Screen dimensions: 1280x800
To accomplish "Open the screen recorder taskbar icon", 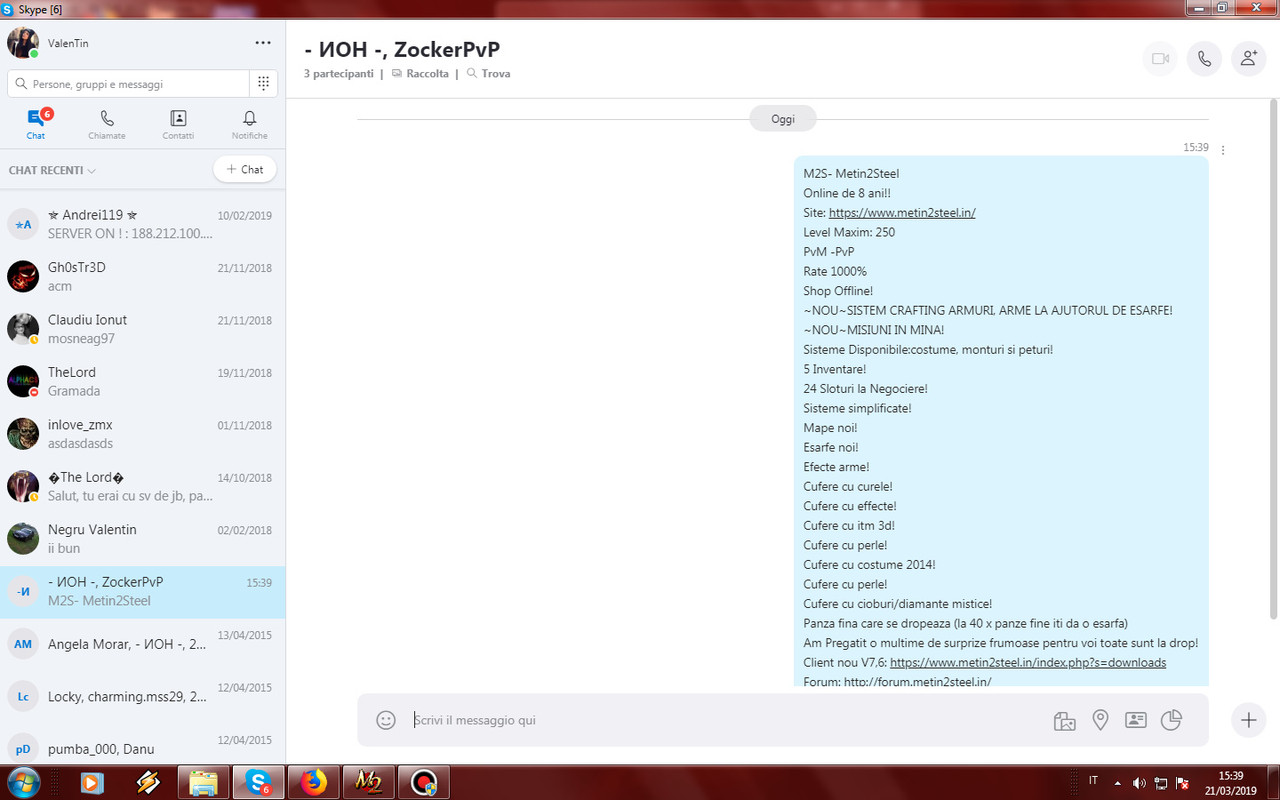I will pos(424,782).
